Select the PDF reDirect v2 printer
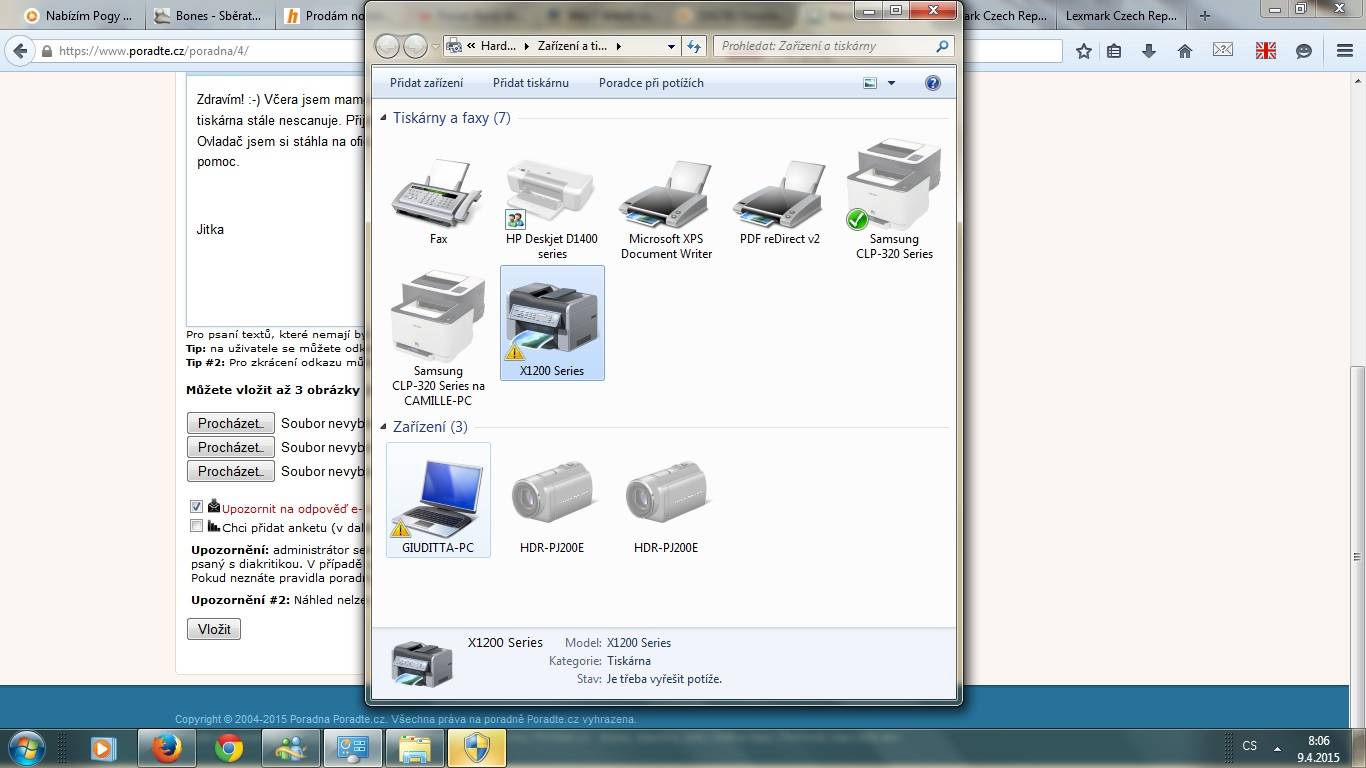1366x768 pixels. coord(780,200)
